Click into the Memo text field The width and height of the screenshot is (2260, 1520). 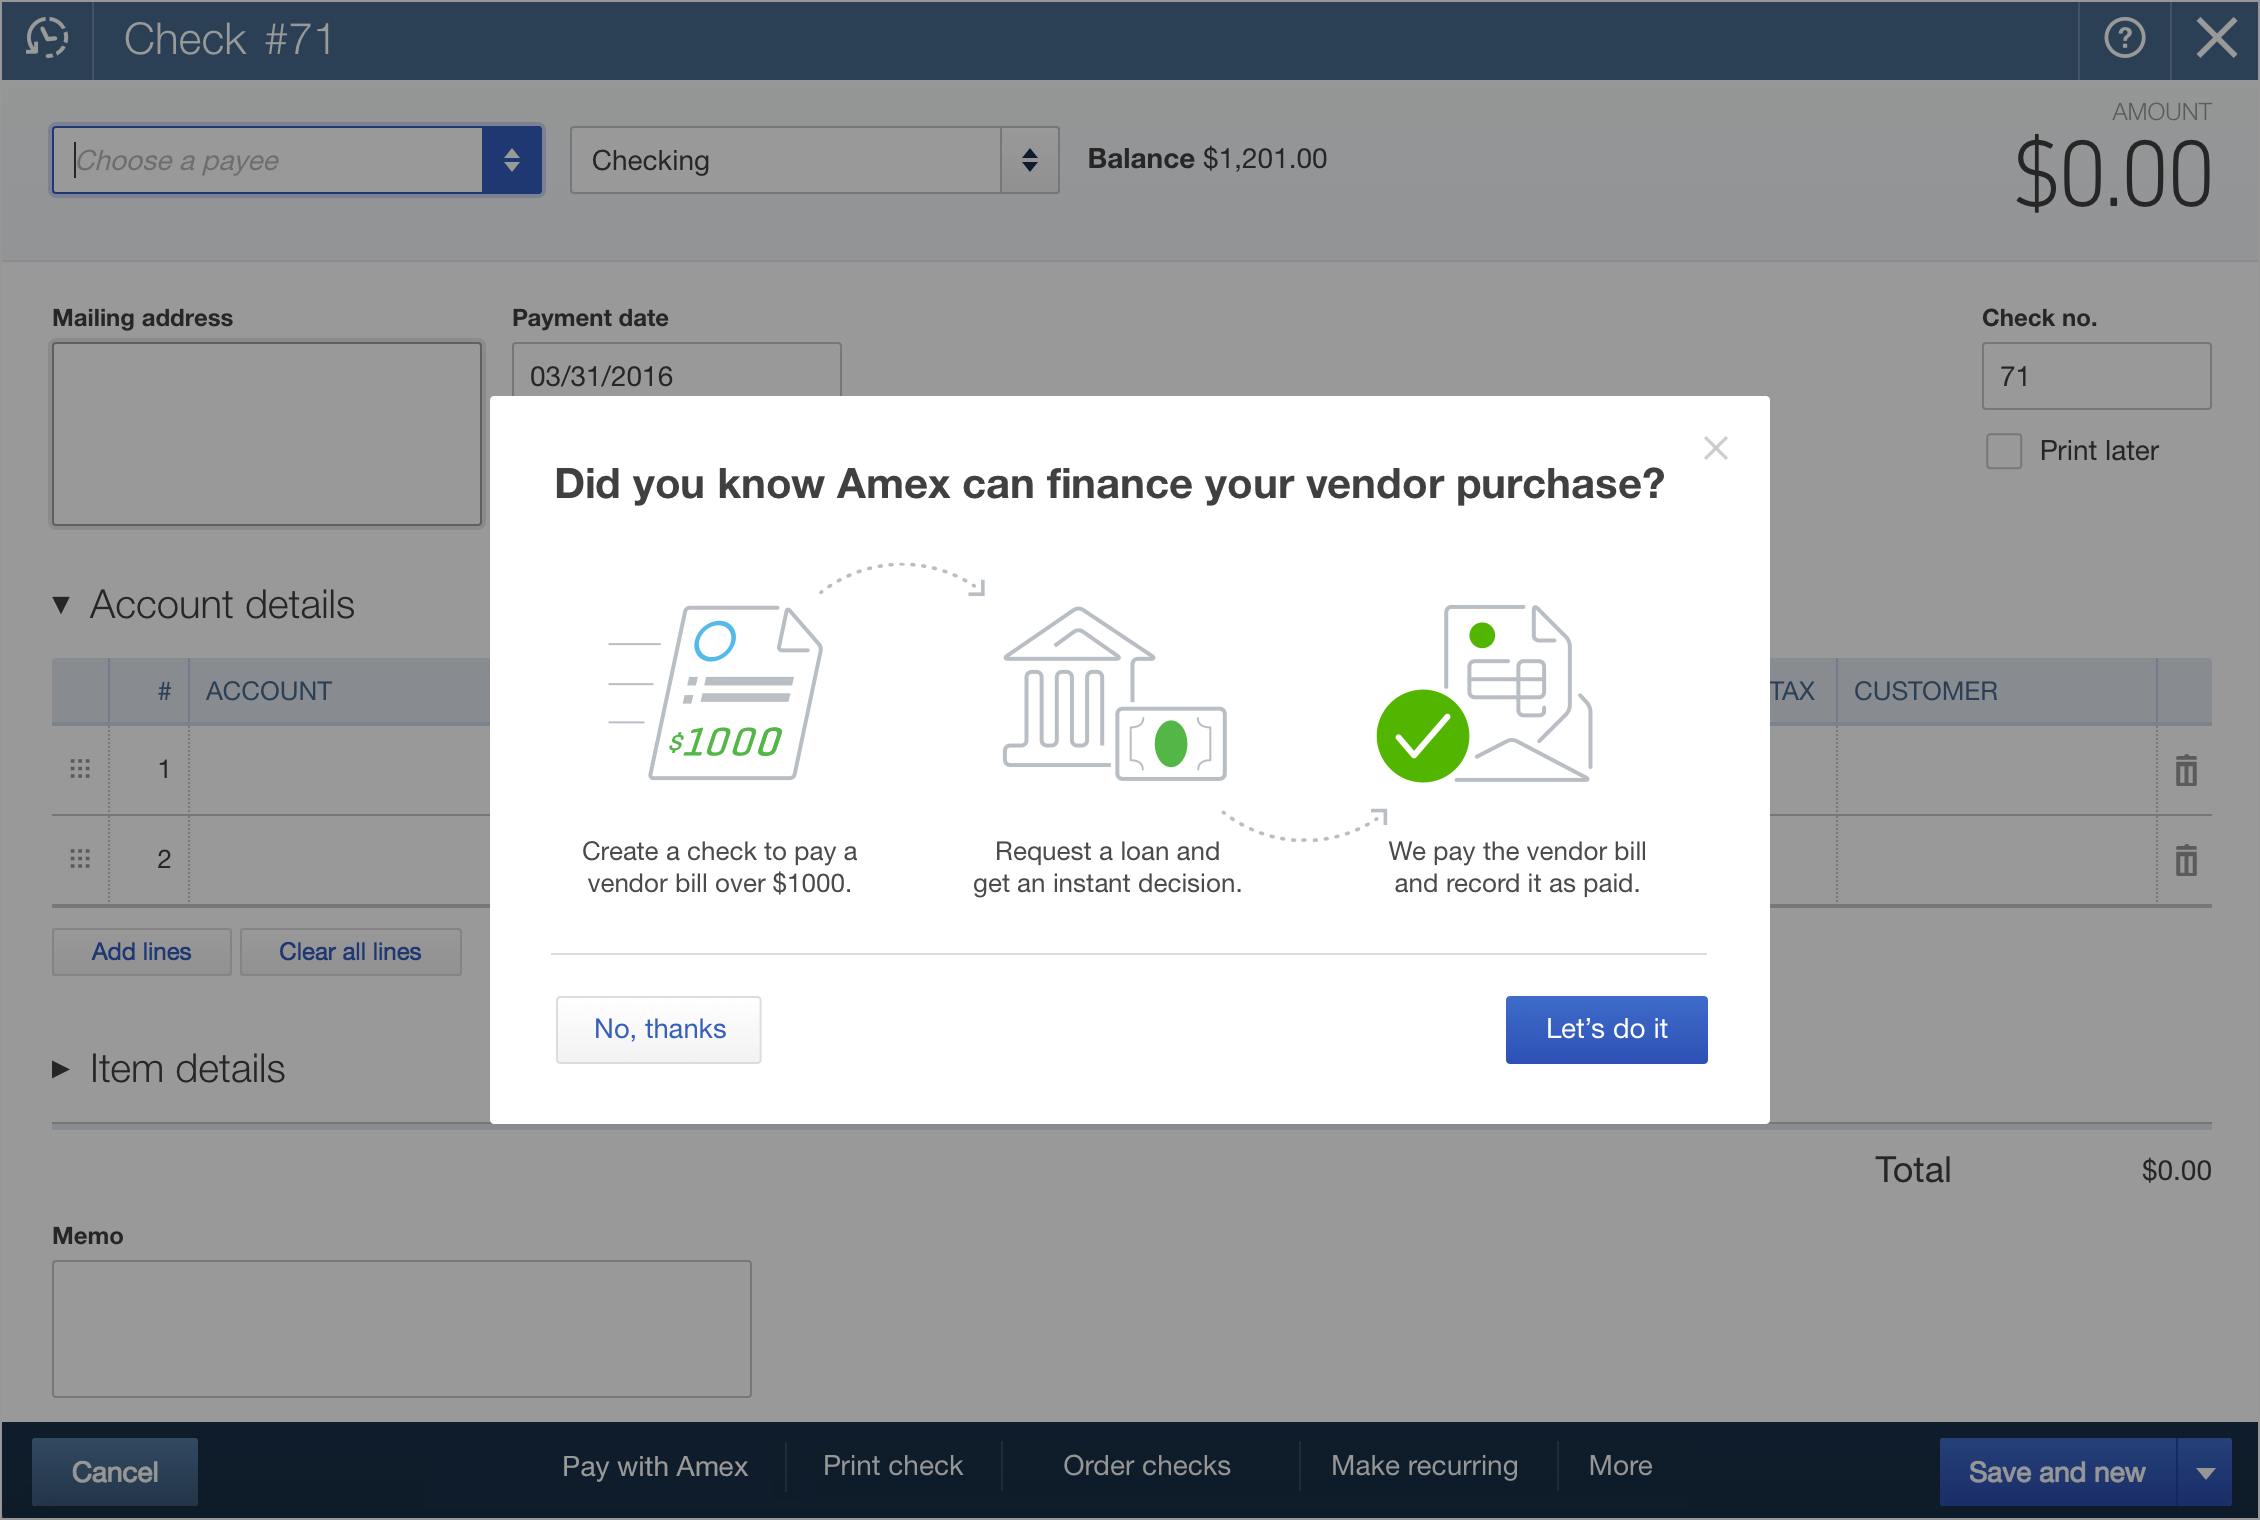coord(401,1328)
